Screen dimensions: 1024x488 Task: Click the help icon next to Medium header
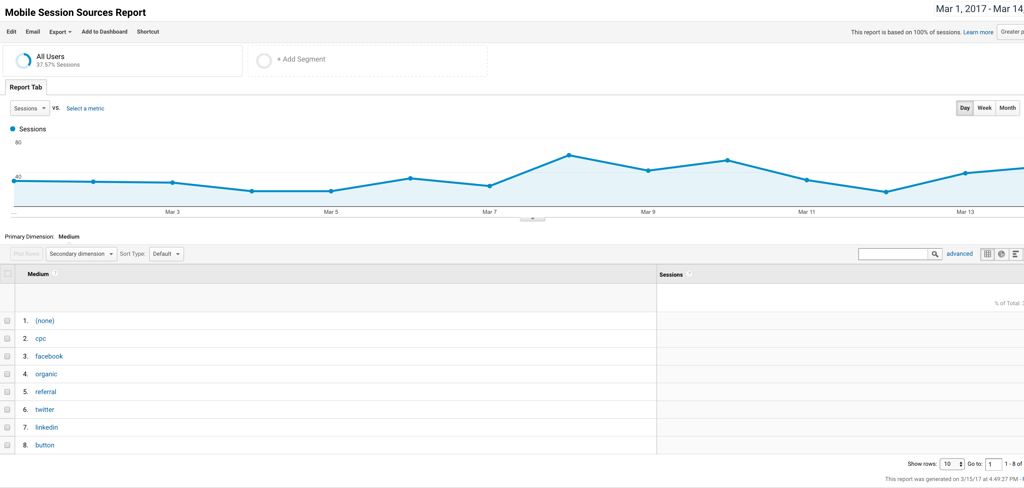coord(56,274)
